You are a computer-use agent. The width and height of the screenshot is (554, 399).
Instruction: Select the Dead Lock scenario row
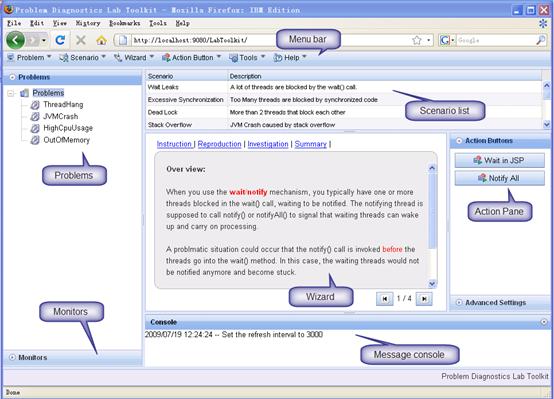344,112
